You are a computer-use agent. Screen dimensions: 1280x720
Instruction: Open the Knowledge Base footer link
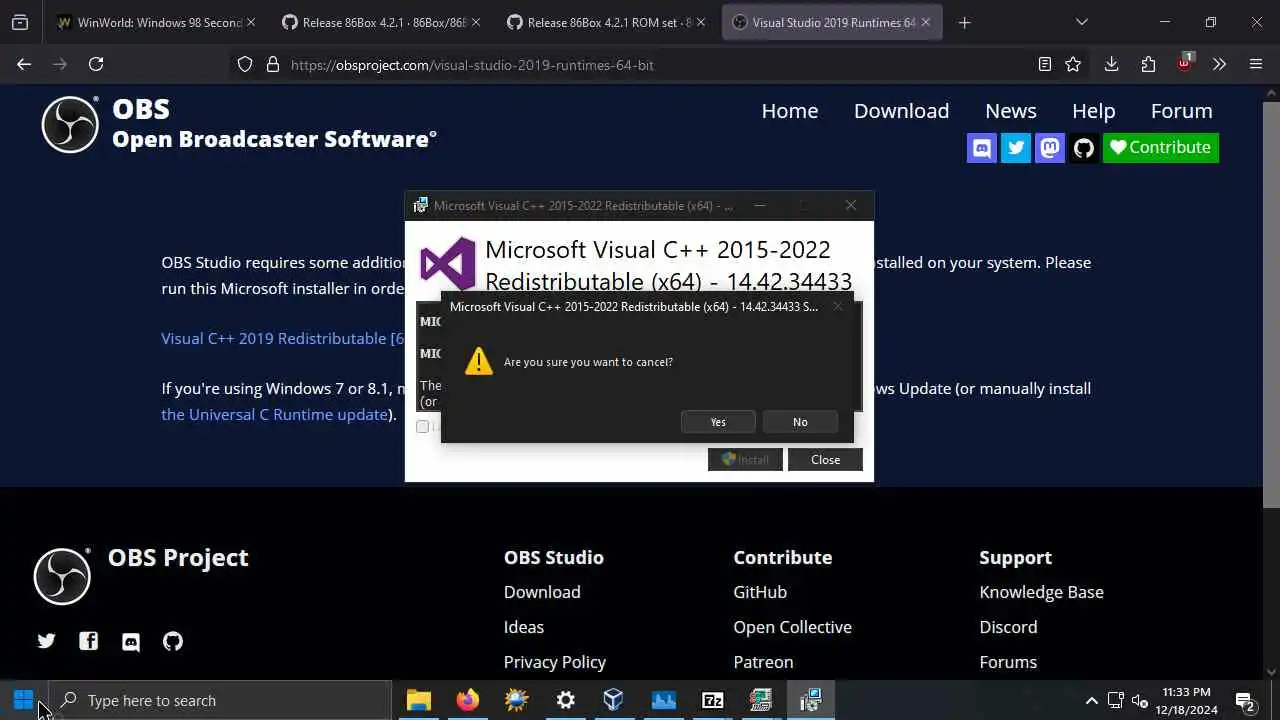[x=1041, y=592]
